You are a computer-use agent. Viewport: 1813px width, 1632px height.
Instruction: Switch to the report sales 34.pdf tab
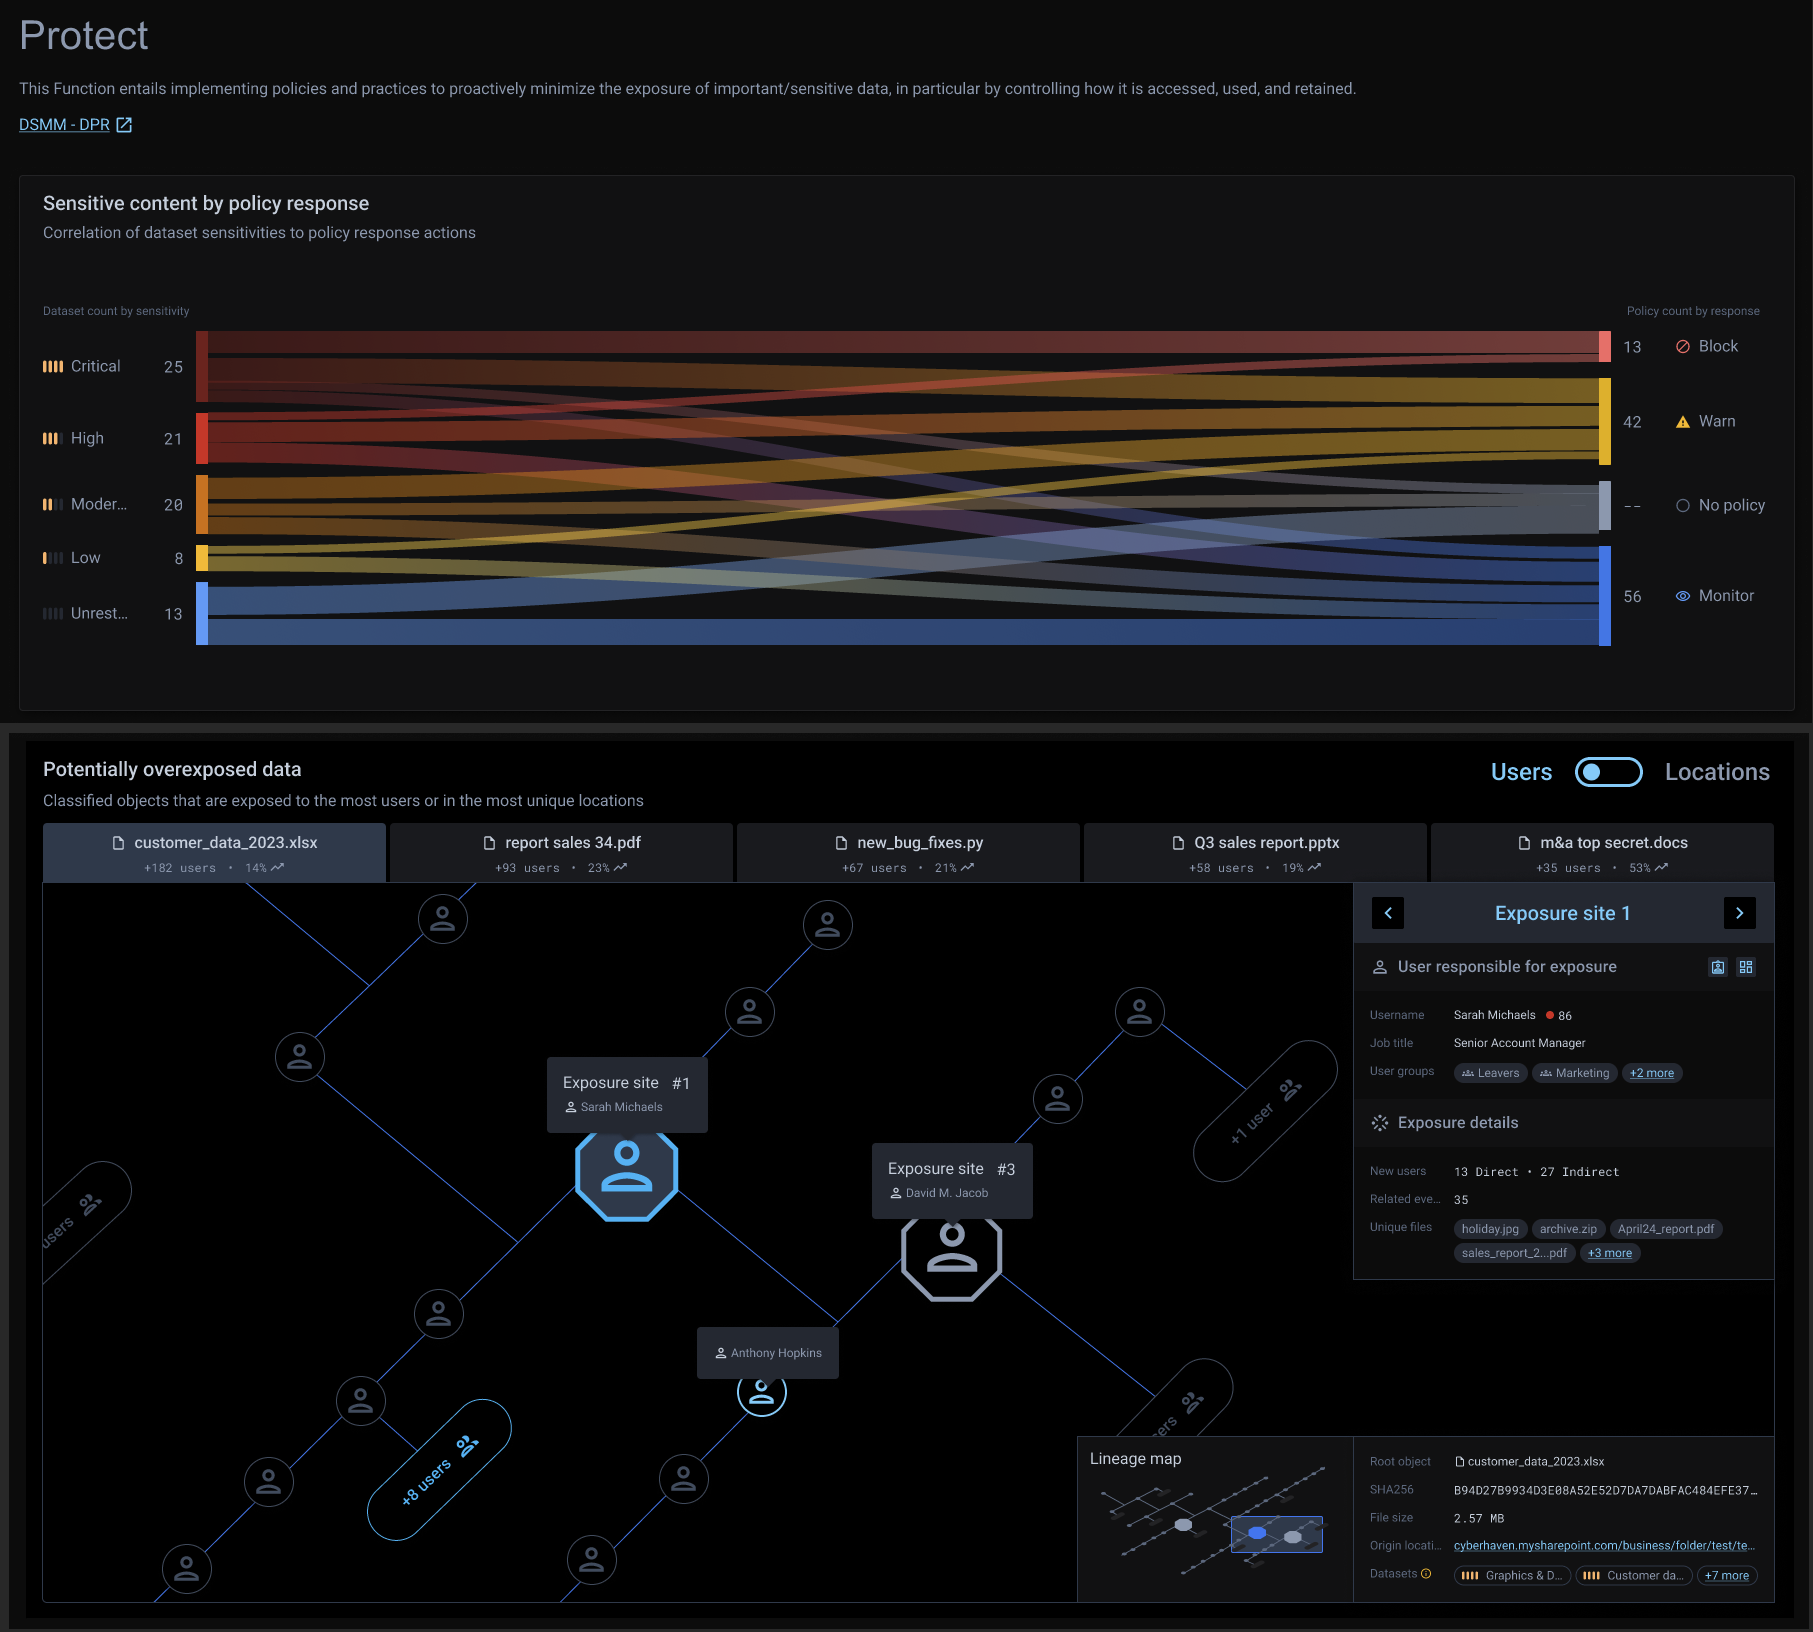(561, 853)
